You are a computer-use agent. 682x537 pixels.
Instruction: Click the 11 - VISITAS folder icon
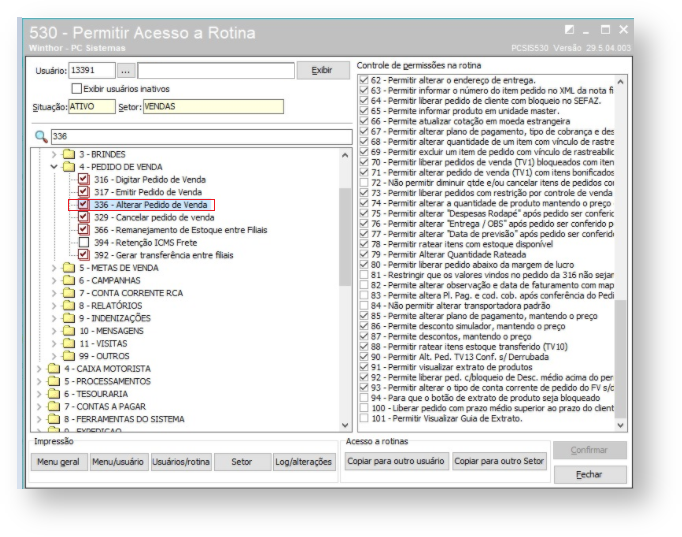[x=68, y=344]
